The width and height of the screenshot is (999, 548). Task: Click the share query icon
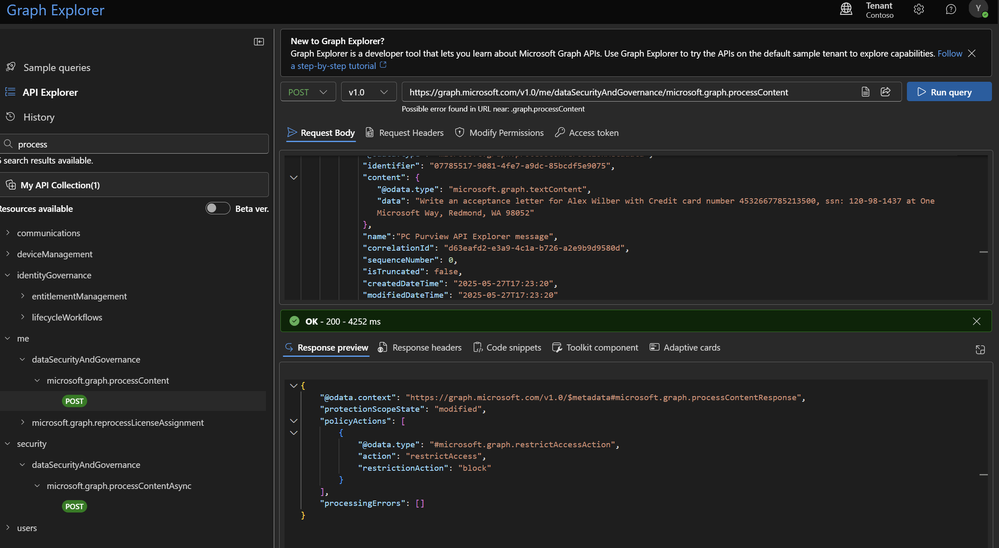pos(885,92)
